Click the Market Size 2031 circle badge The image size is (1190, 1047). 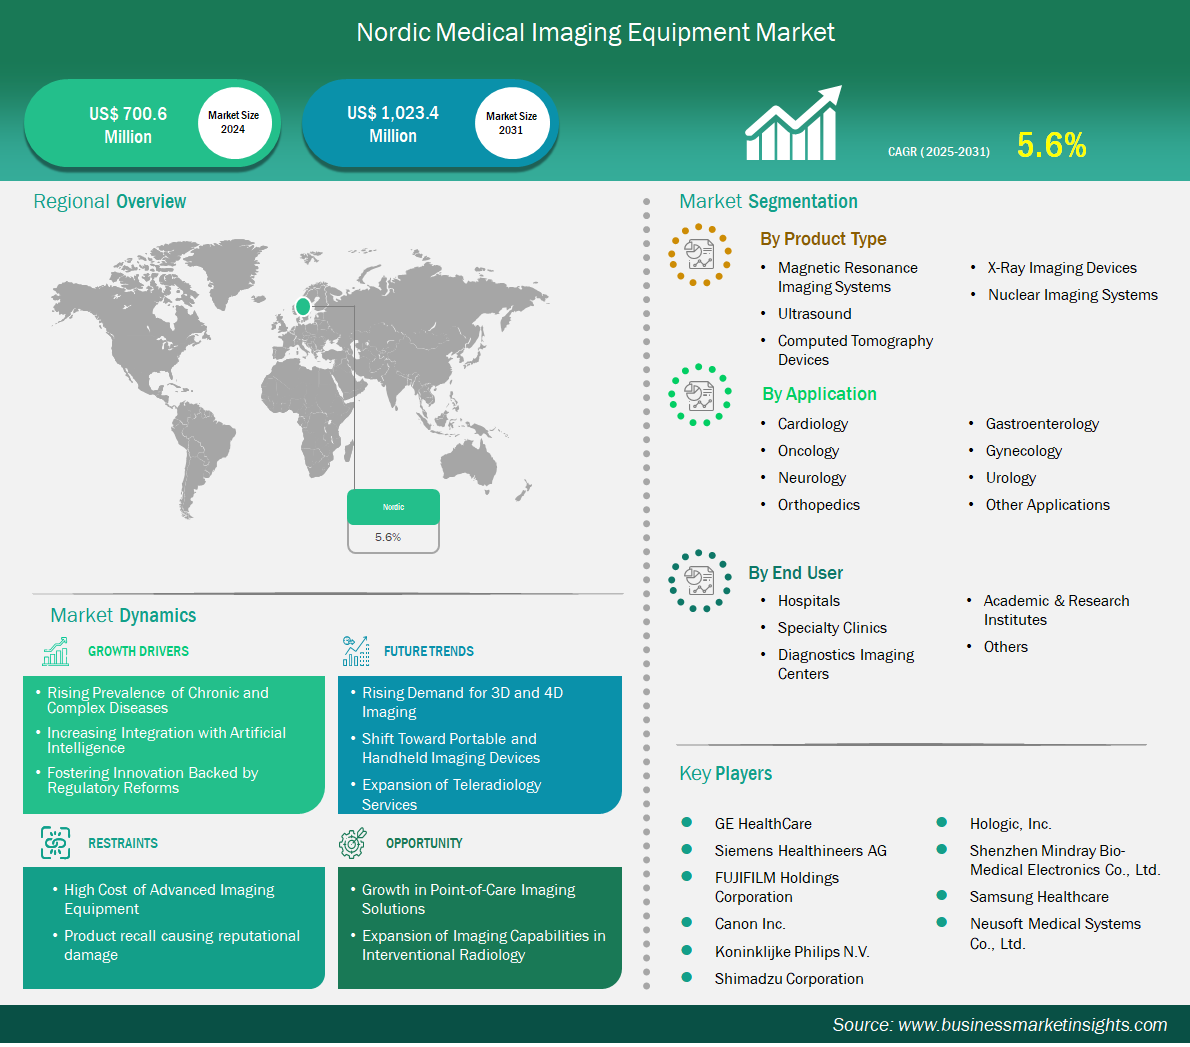pos(511,123)
